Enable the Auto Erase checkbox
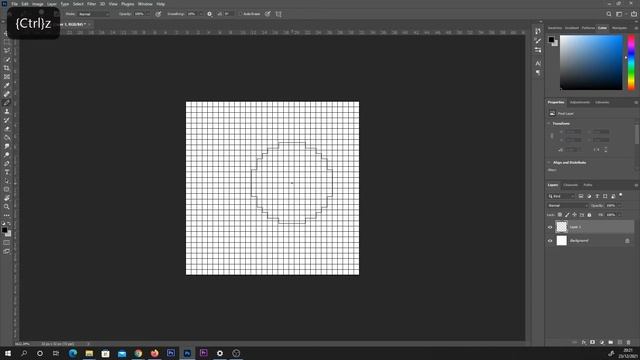The height and width of the screenshot is (360, 640). point(240,14)
